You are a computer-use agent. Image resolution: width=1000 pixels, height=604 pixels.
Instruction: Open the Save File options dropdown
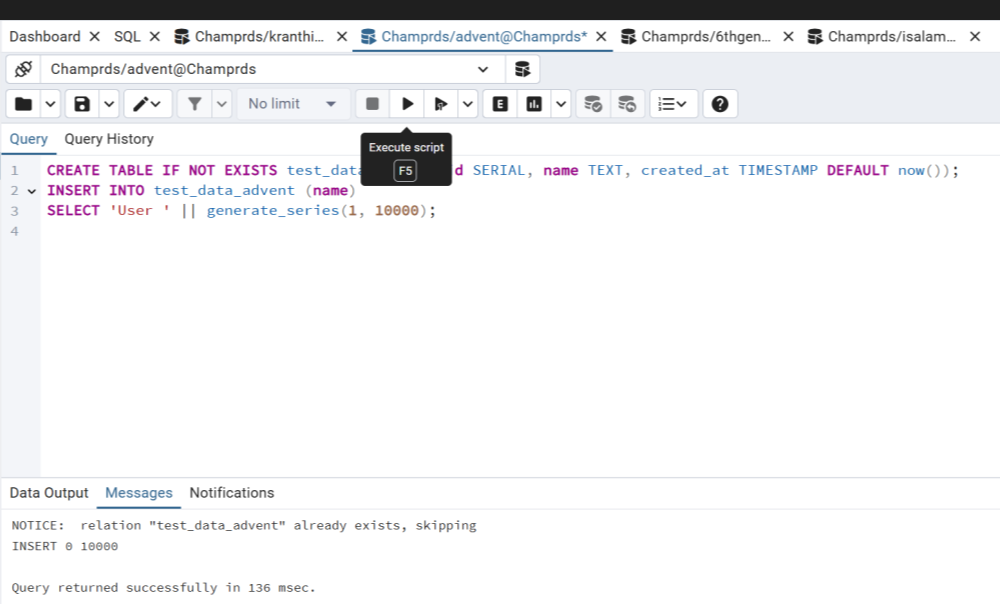tap(109, 104)
